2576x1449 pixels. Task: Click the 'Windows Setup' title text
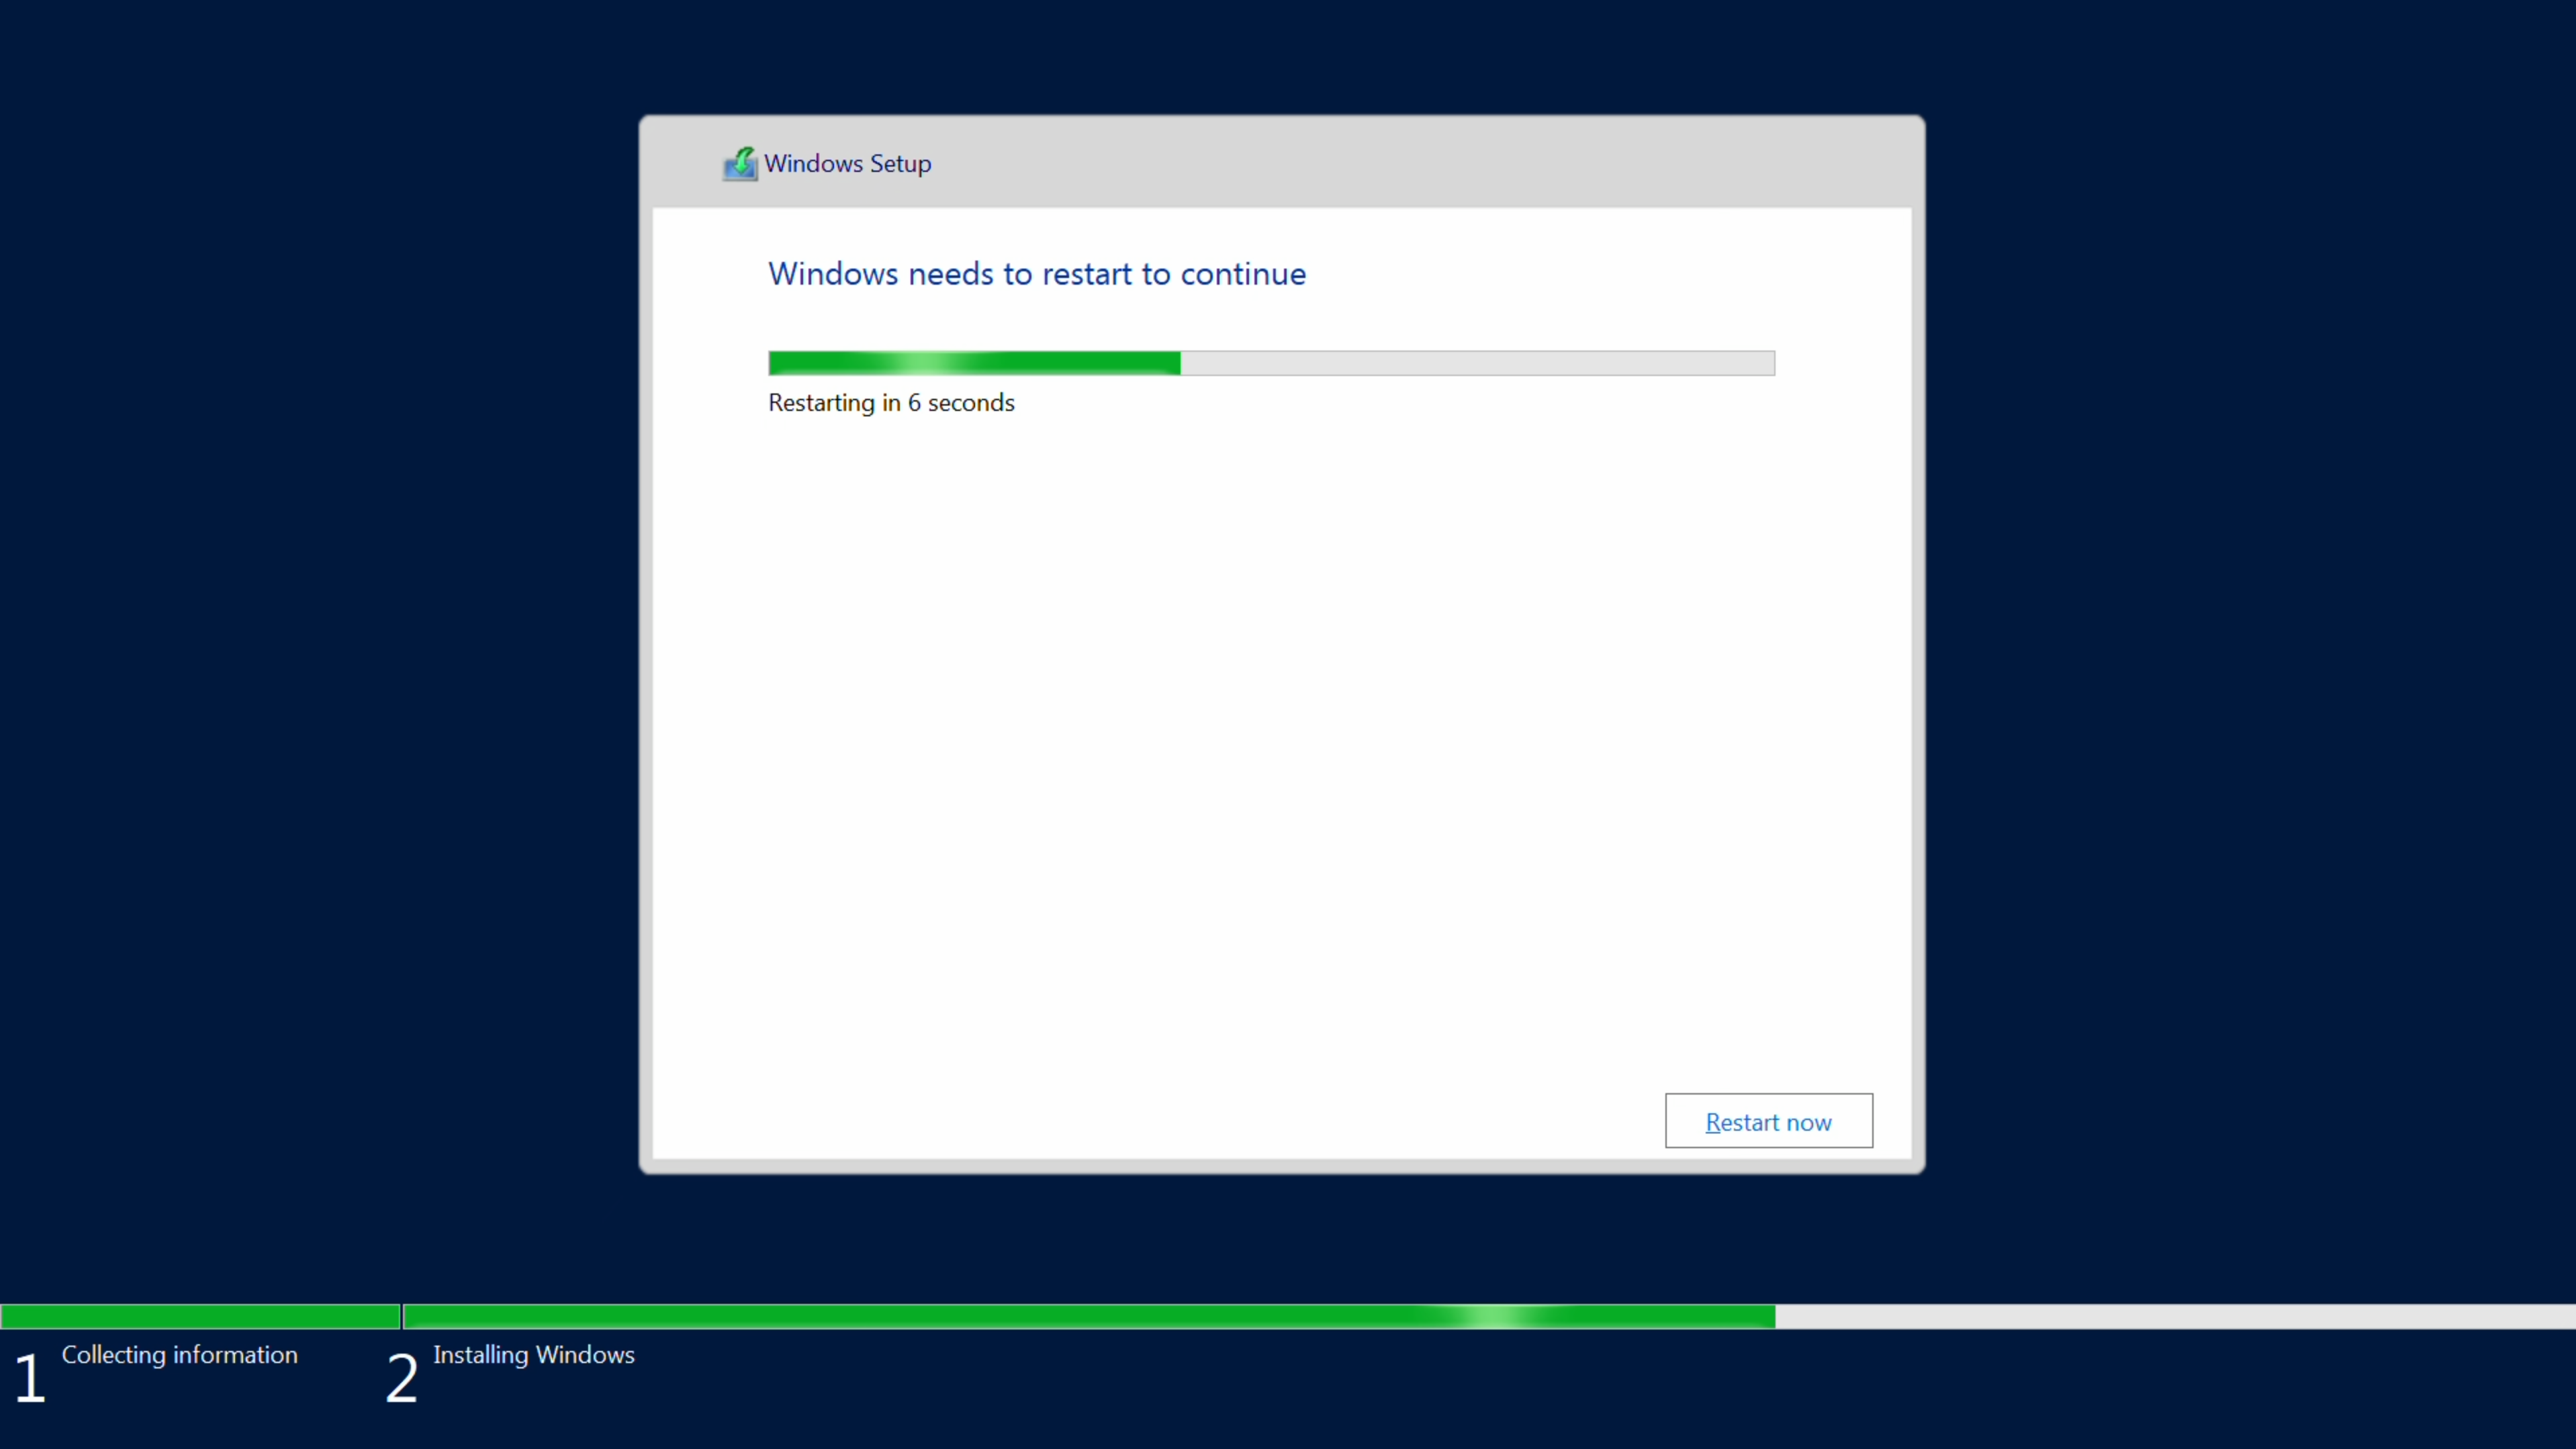tap(847, 164)
